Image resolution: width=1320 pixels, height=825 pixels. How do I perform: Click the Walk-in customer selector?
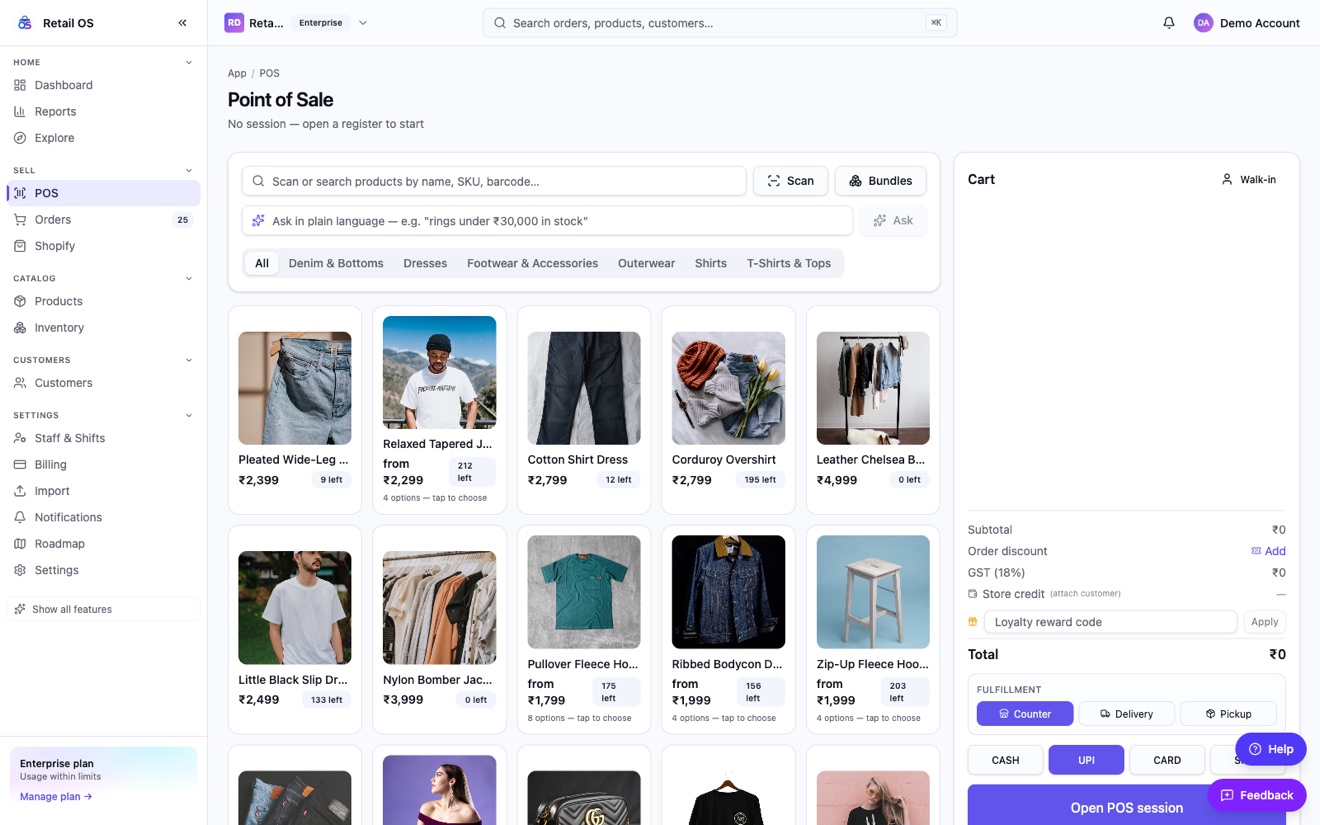1249,180
